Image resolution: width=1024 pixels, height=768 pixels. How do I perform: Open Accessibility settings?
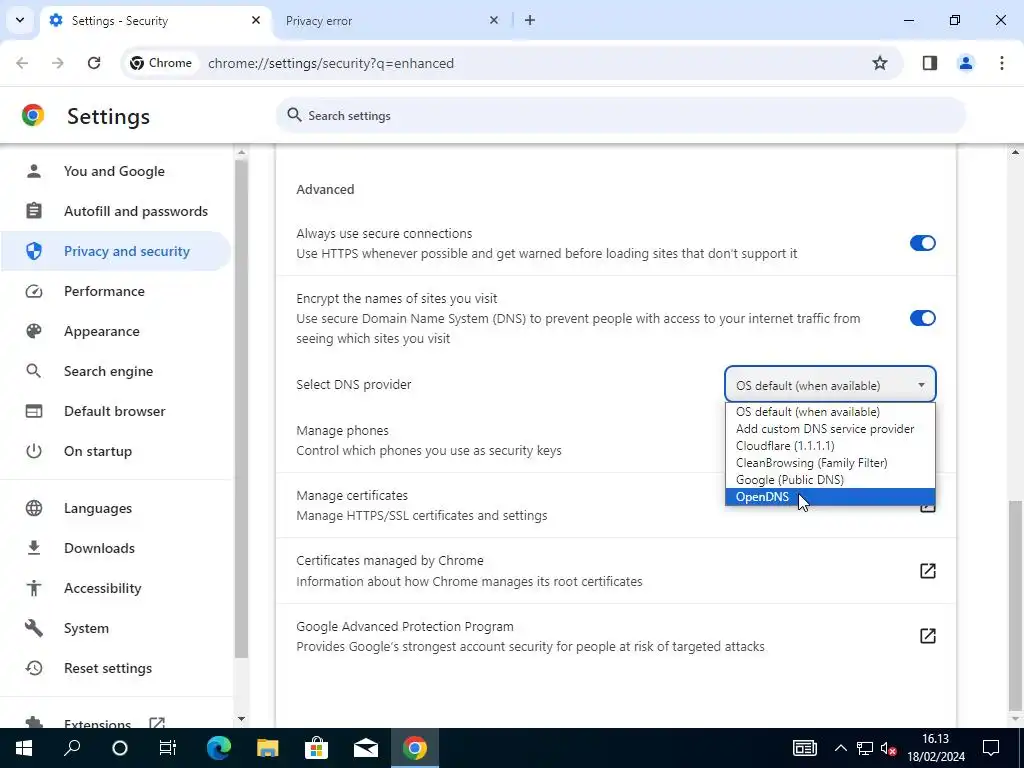114,588
